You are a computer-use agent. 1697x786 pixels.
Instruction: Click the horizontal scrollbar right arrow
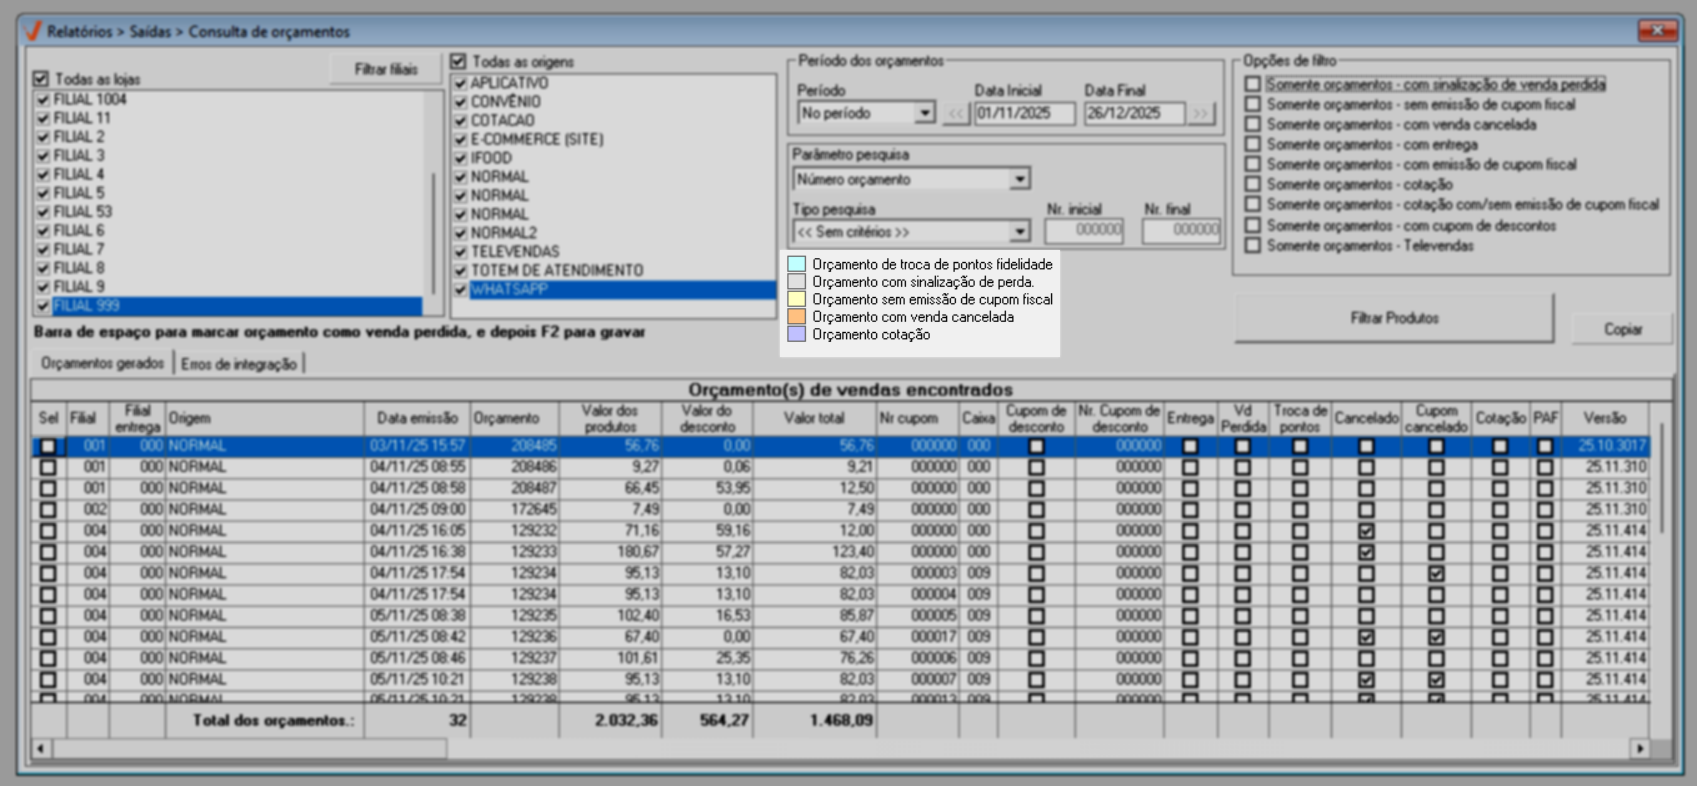coord(1640,748)
